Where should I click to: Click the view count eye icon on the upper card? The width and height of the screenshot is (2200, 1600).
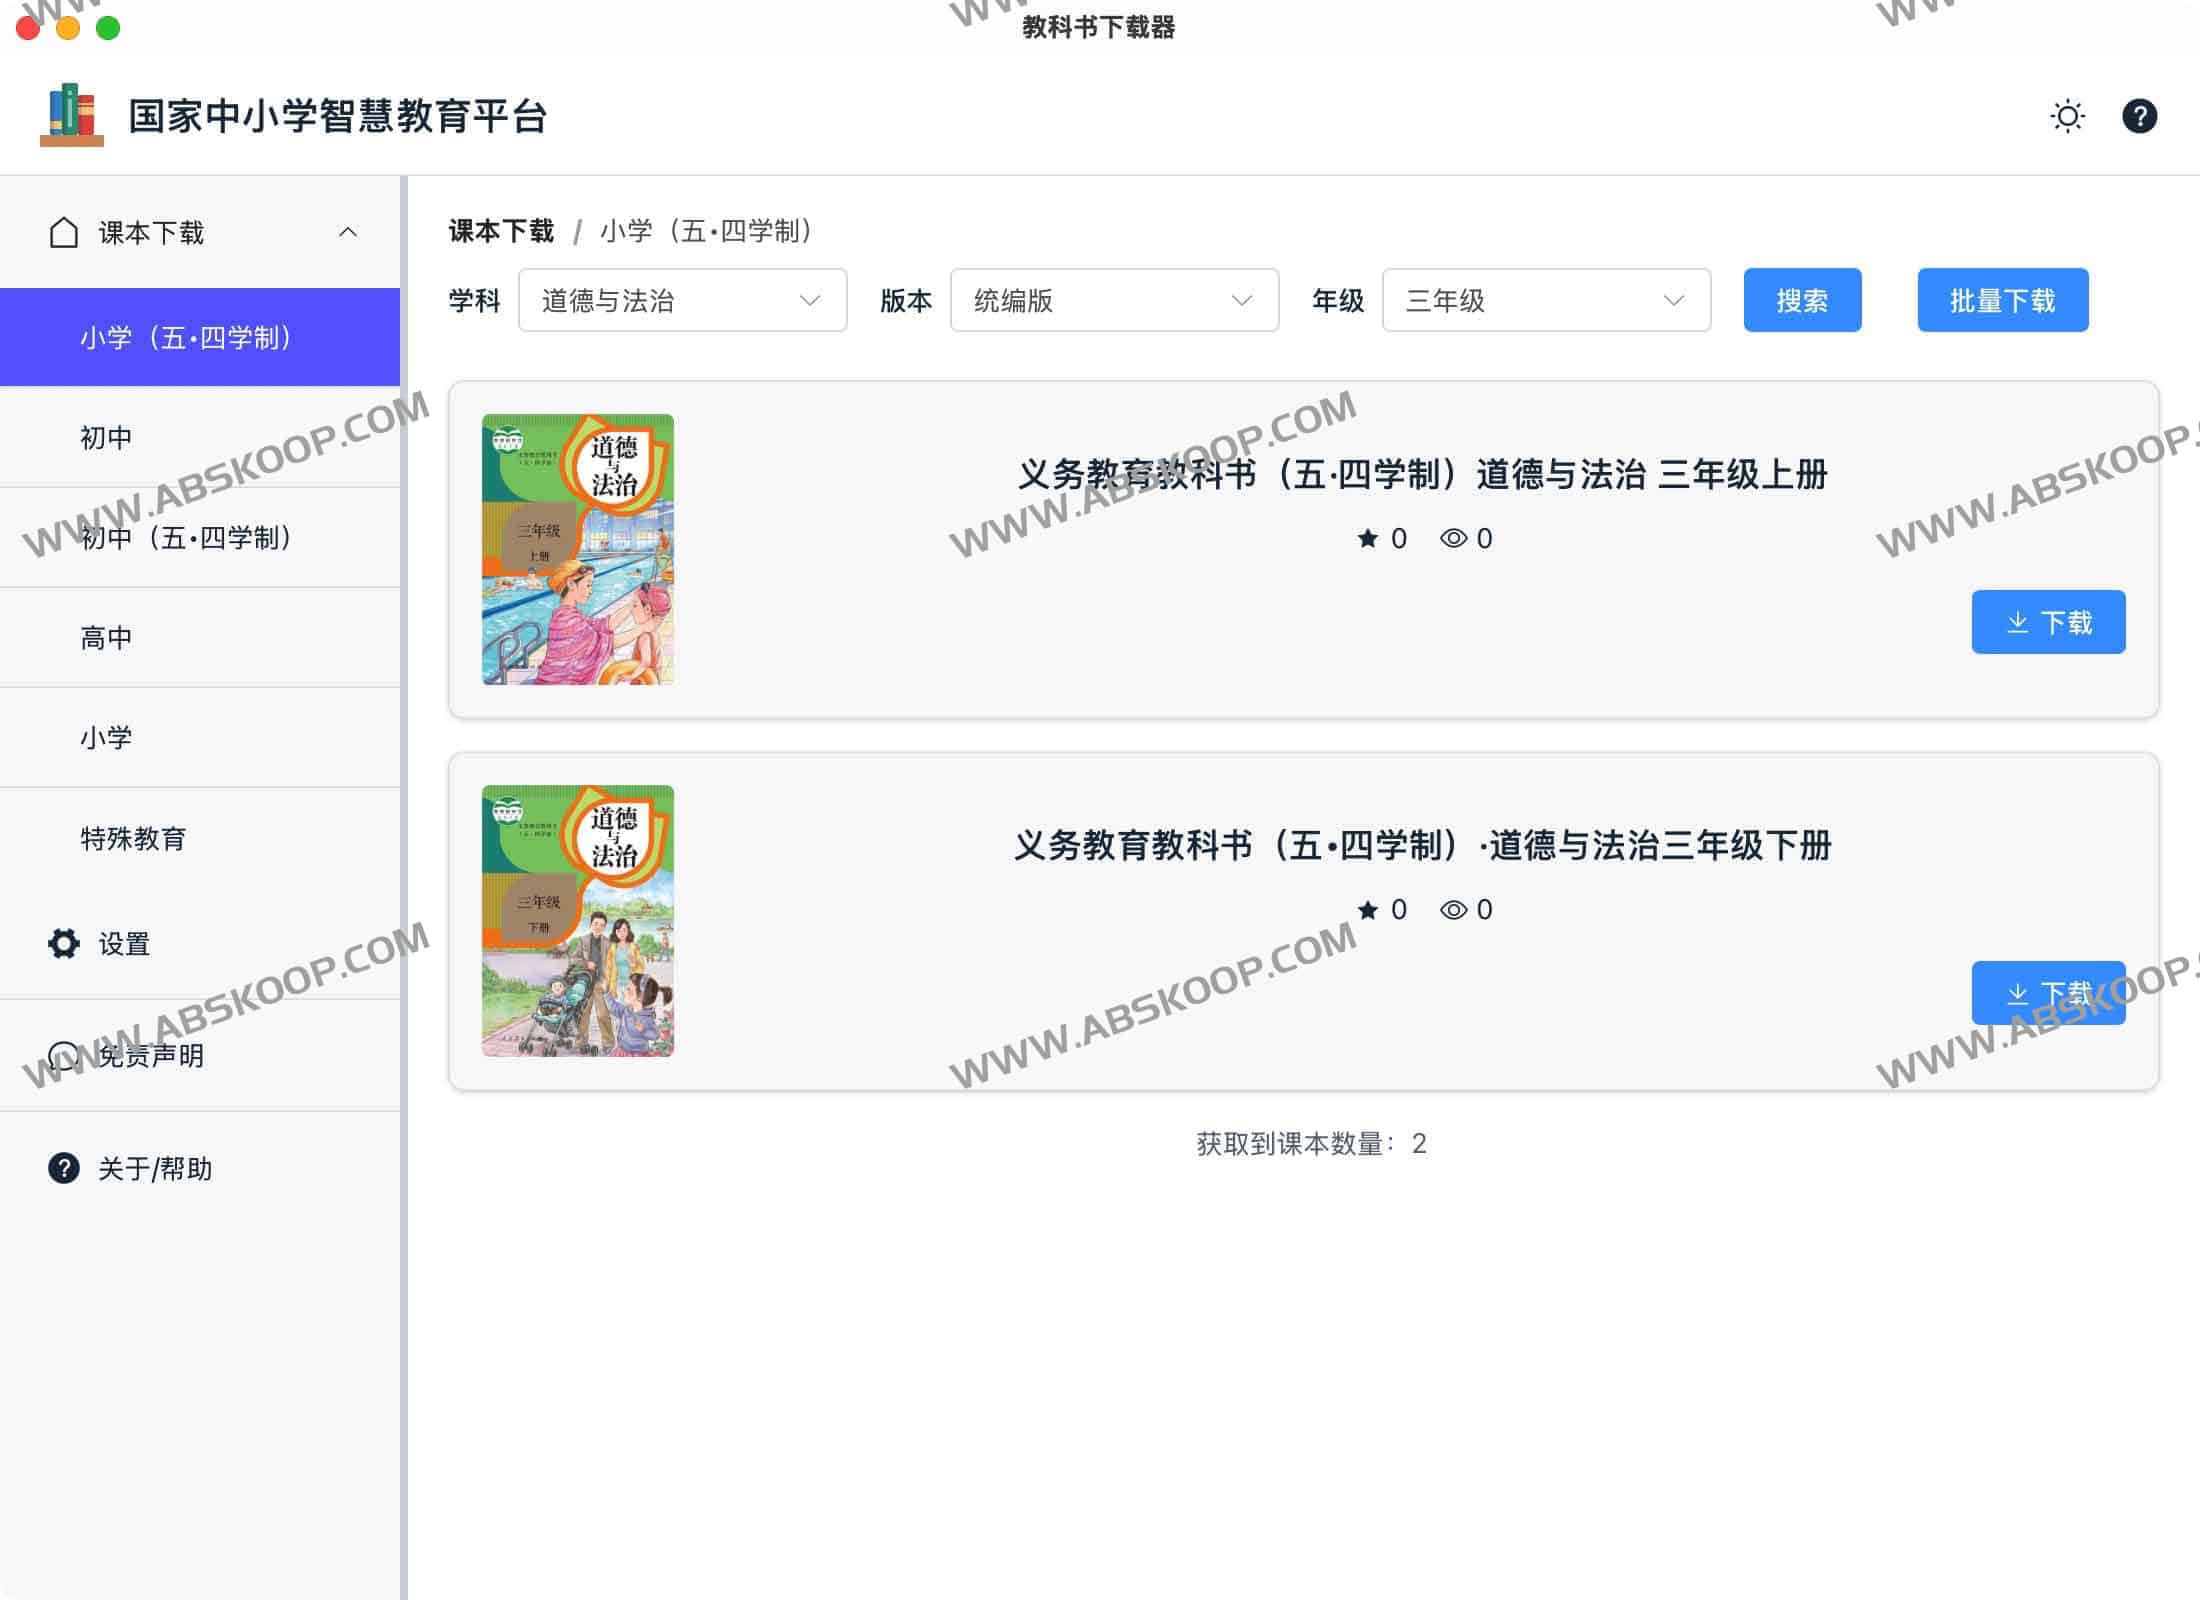(x=1453, y=538)
